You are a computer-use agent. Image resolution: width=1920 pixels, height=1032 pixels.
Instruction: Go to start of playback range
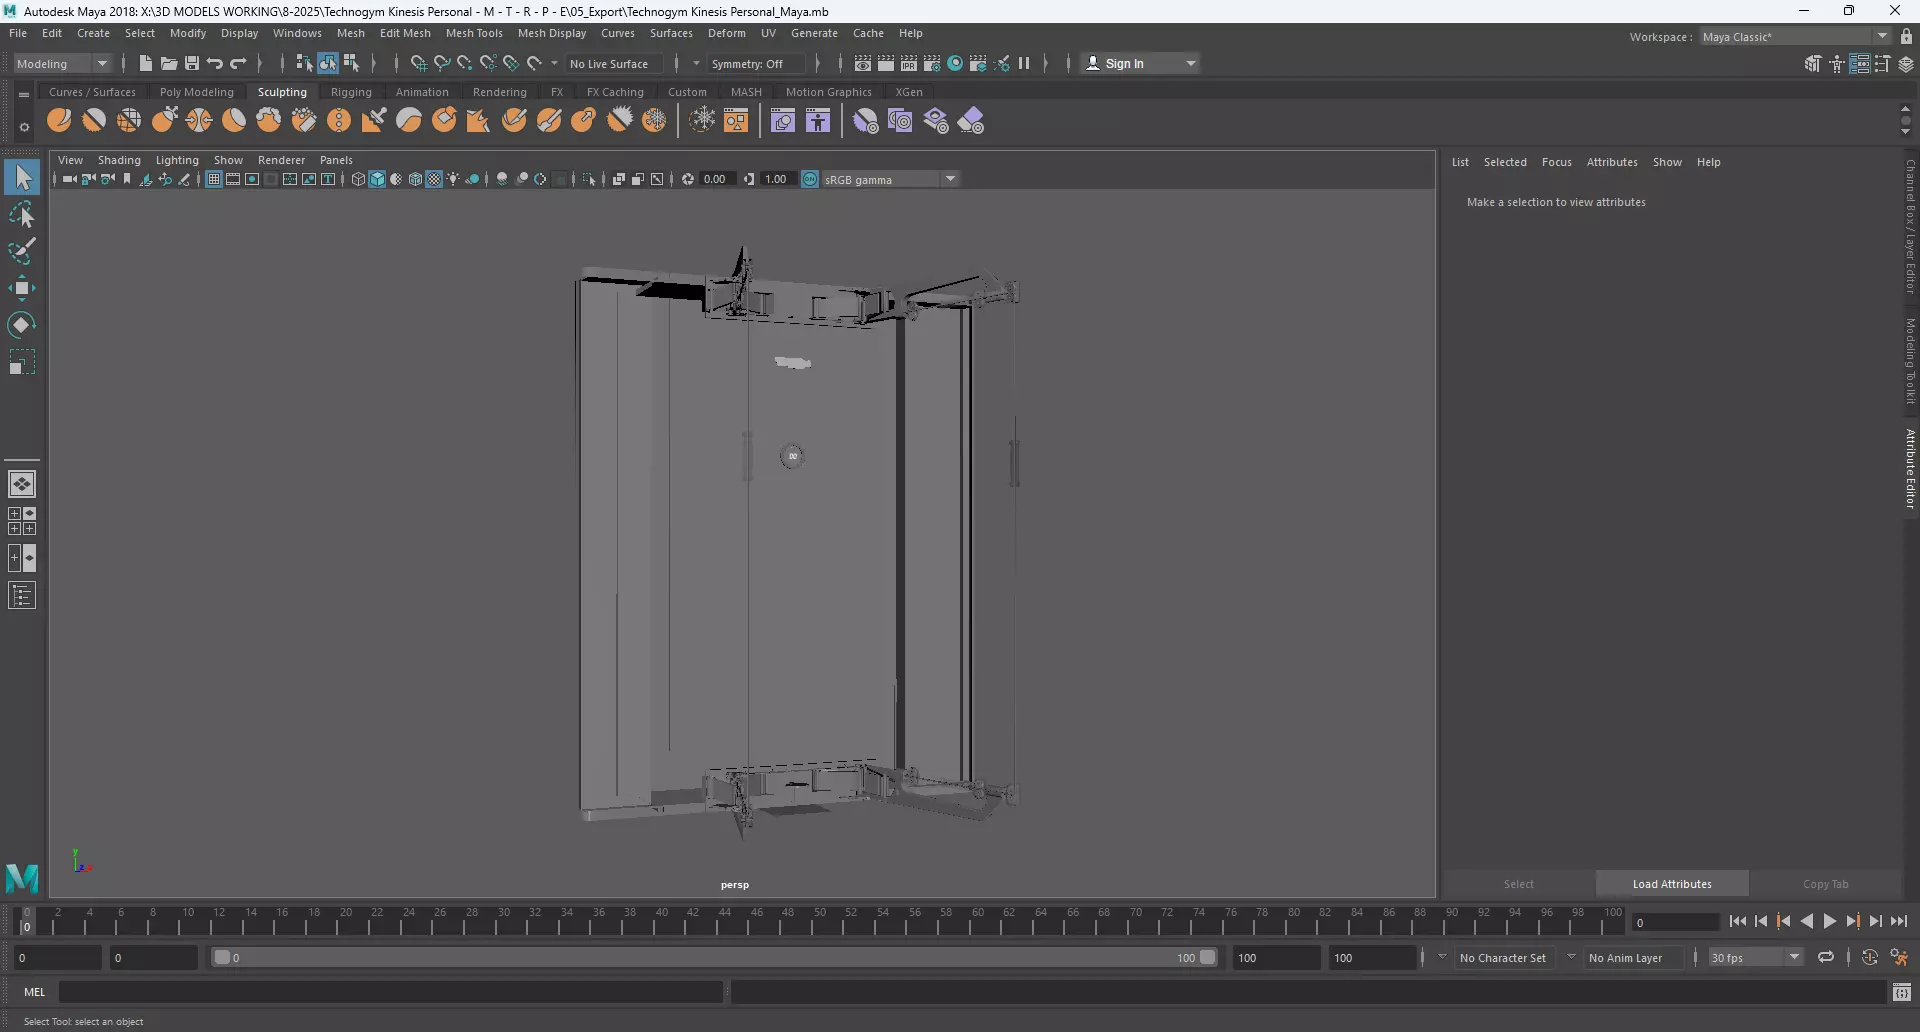[x=1738, y=922]
